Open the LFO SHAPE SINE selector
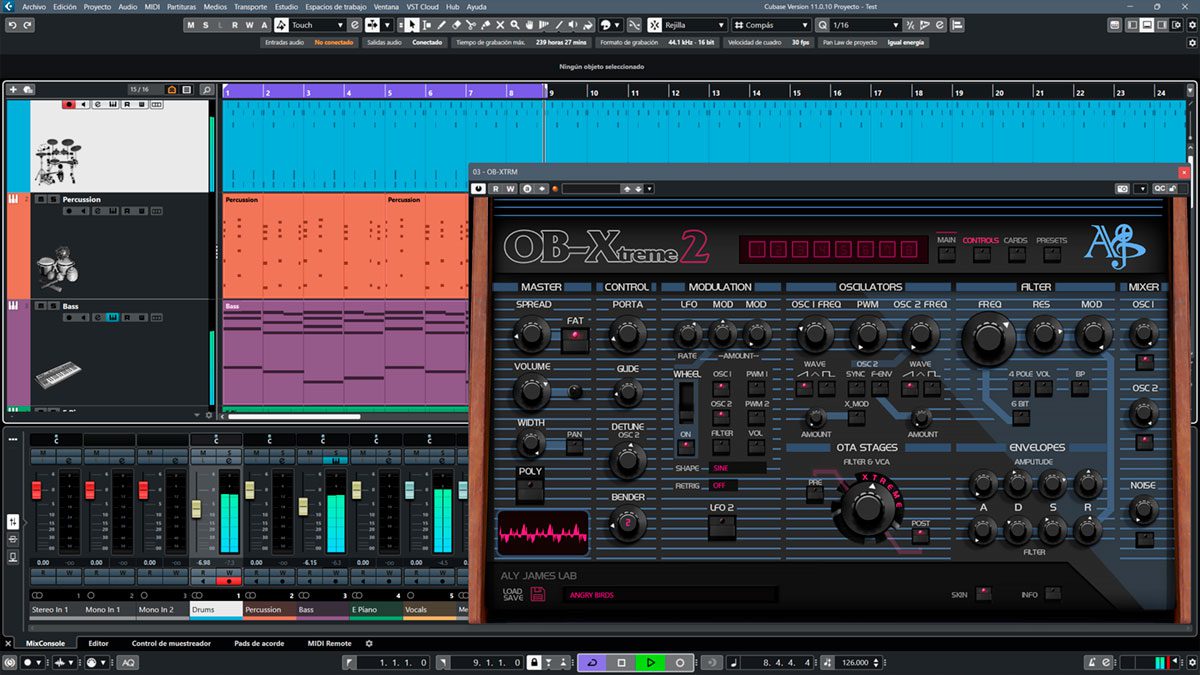This screenshot has width=1200, height=675. coord(738,468)
